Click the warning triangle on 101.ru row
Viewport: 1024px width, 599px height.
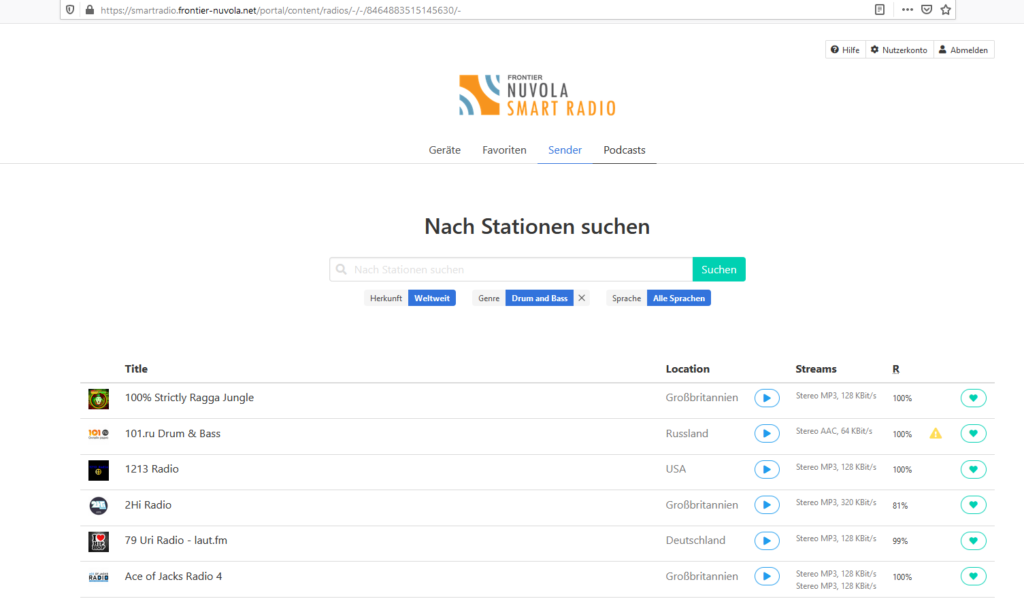pyautogui.click(x=936, y=433)
